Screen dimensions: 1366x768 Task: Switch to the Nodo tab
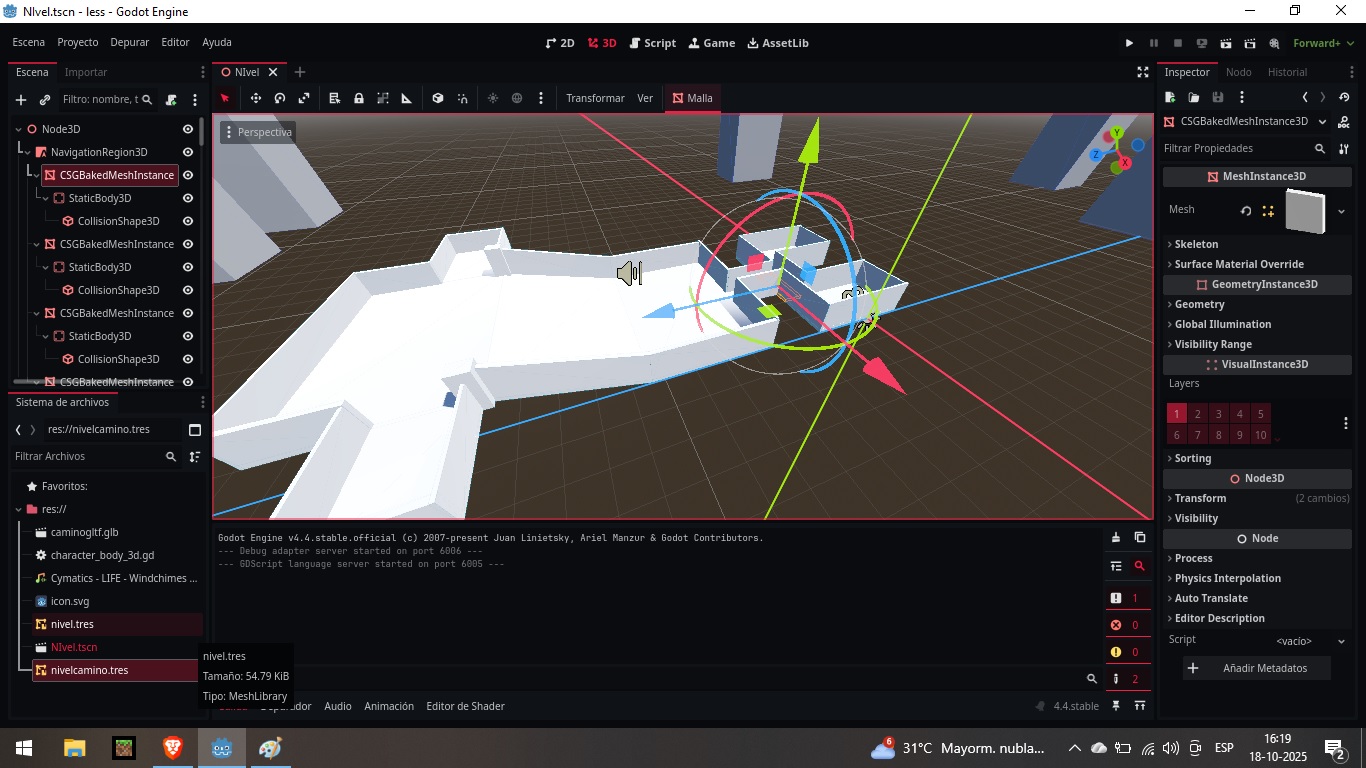pyautogui.click(x=1239, y=72)
